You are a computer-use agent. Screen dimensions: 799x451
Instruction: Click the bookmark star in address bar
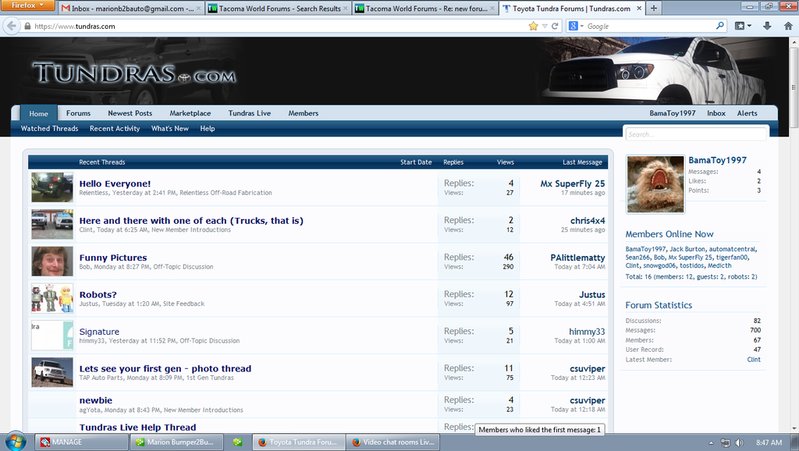click(533, 26)
